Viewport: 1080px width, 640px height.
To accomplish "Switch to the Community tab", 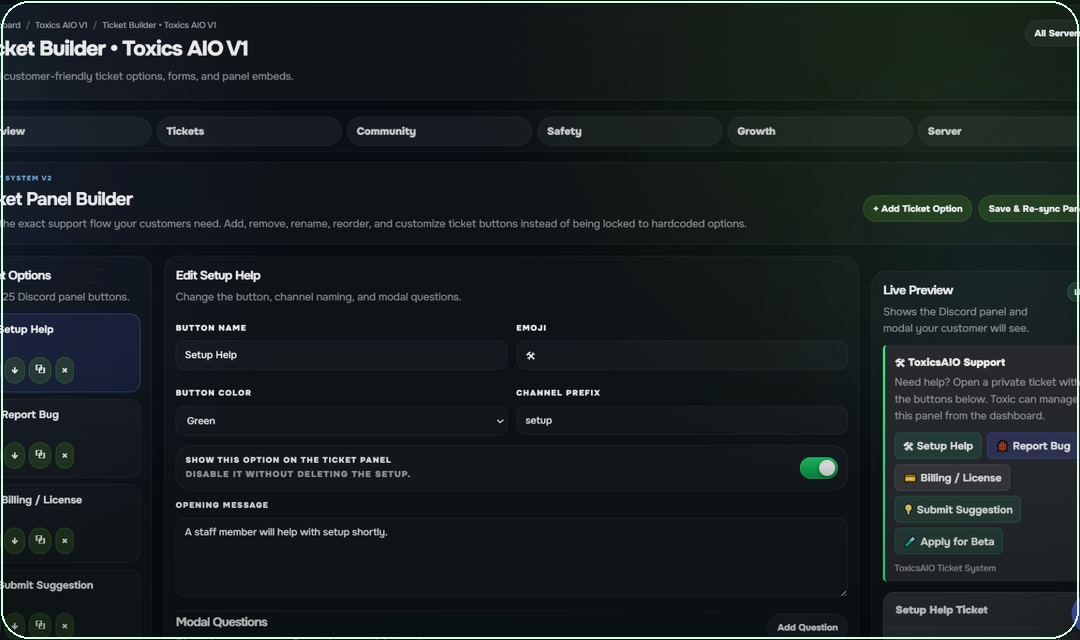I will (439, 131).
